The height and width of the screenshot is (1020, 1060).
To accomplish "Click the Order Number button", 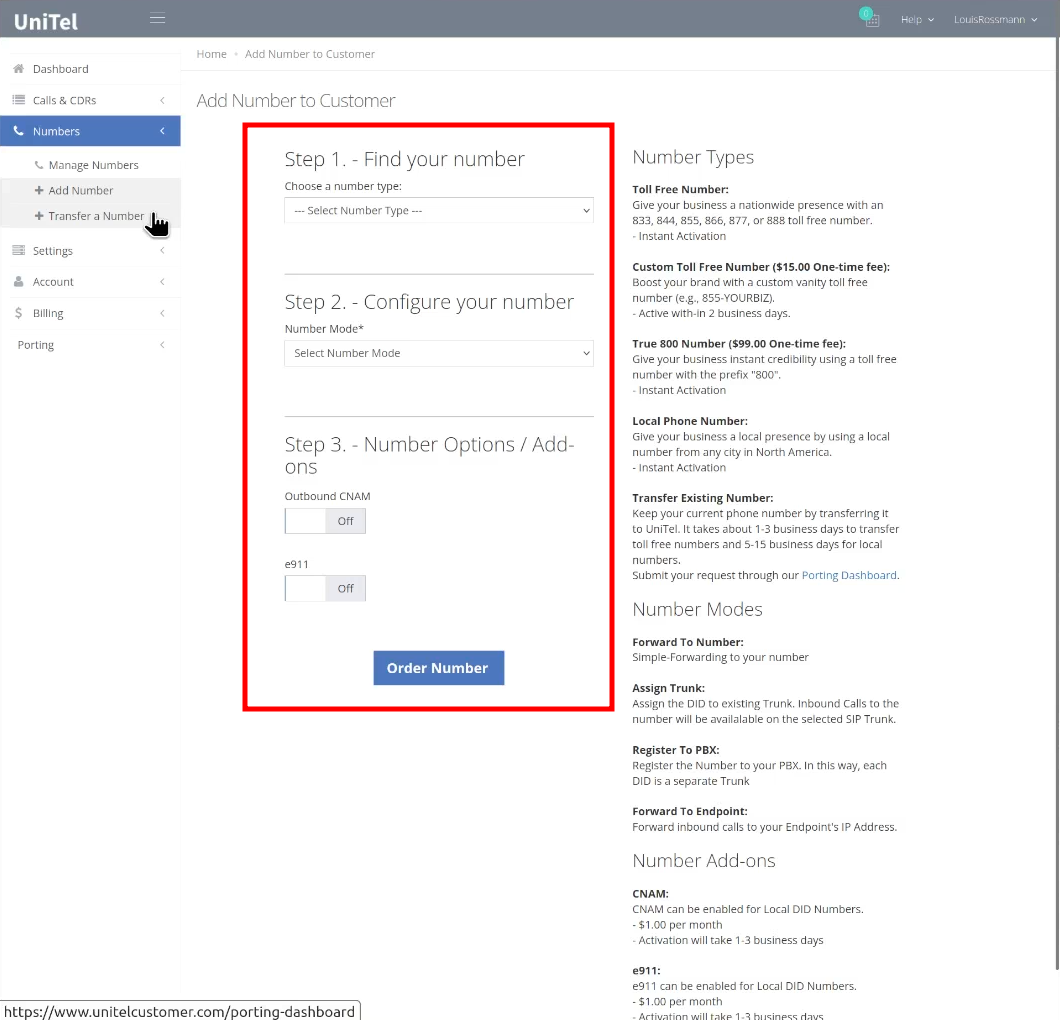I will 439,668.
